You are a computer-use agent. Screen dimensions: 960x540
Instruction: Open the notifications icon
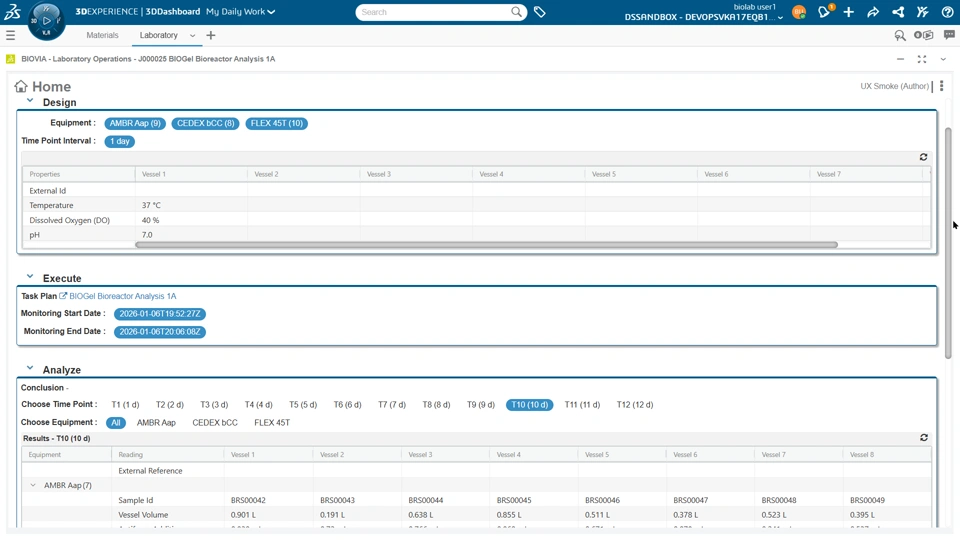(x=824, y=12)
